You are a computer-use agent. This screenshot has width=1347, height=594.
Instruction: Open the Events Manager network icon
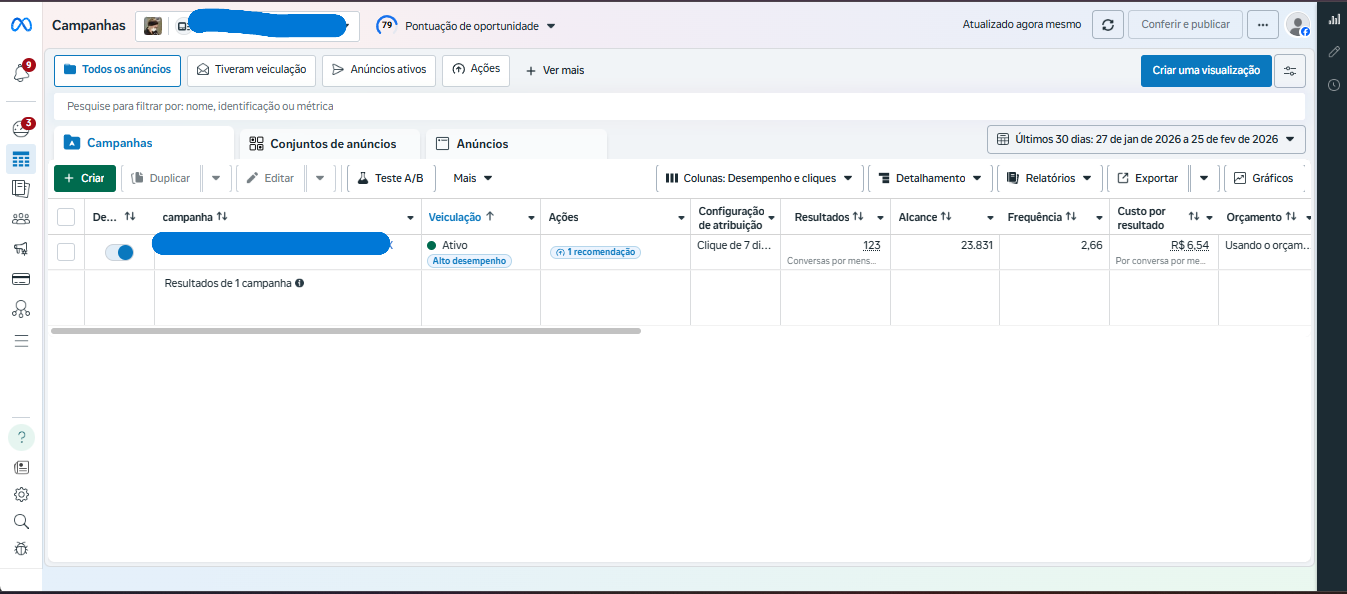pyautogui.click(x=21, y=309)
